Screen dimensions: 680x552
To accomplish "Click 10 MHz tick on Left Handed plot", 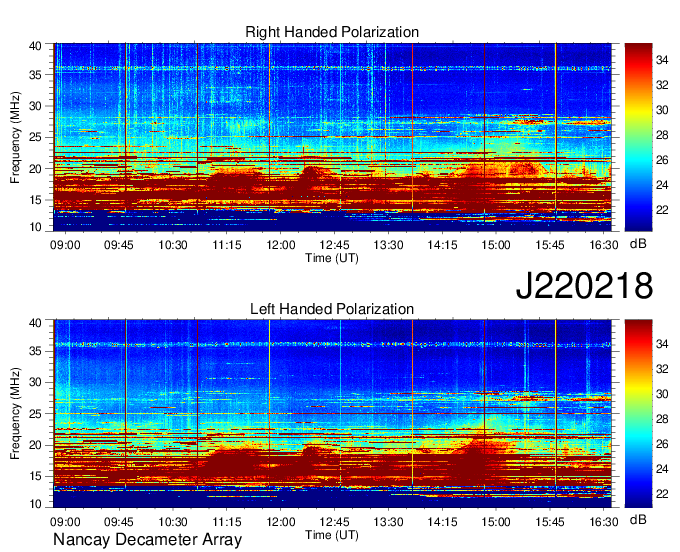I will (36, 503).
